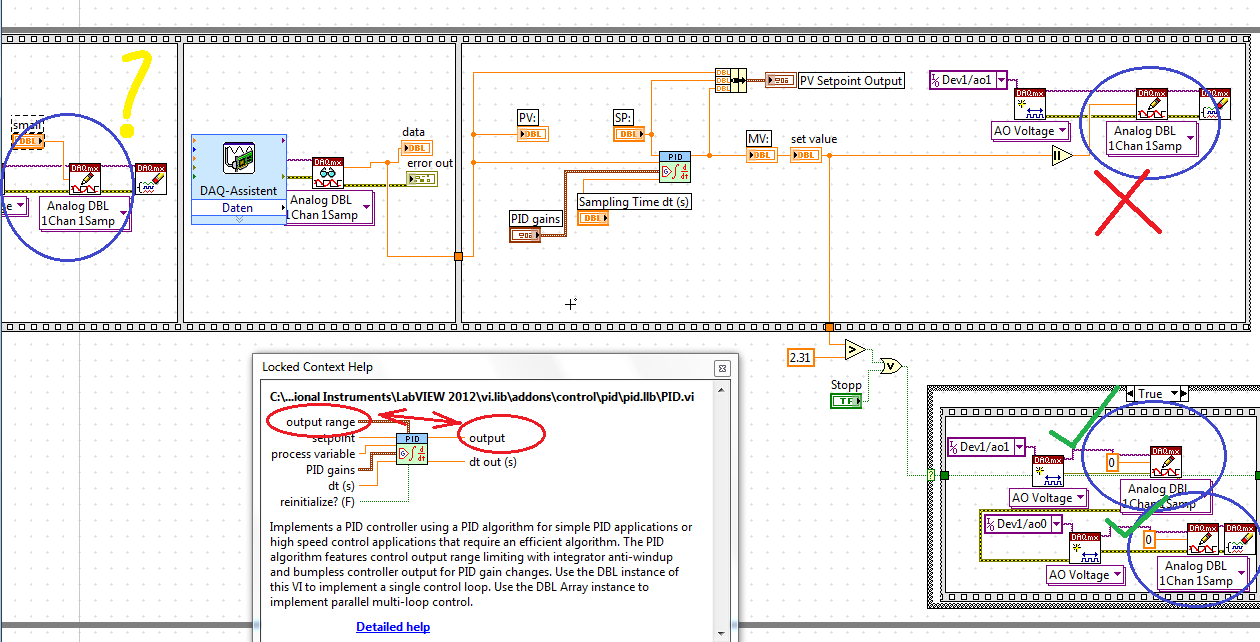Expand the DAQ-Assistent double-chevron expander

pyautogui.click(x=238, y=220)
